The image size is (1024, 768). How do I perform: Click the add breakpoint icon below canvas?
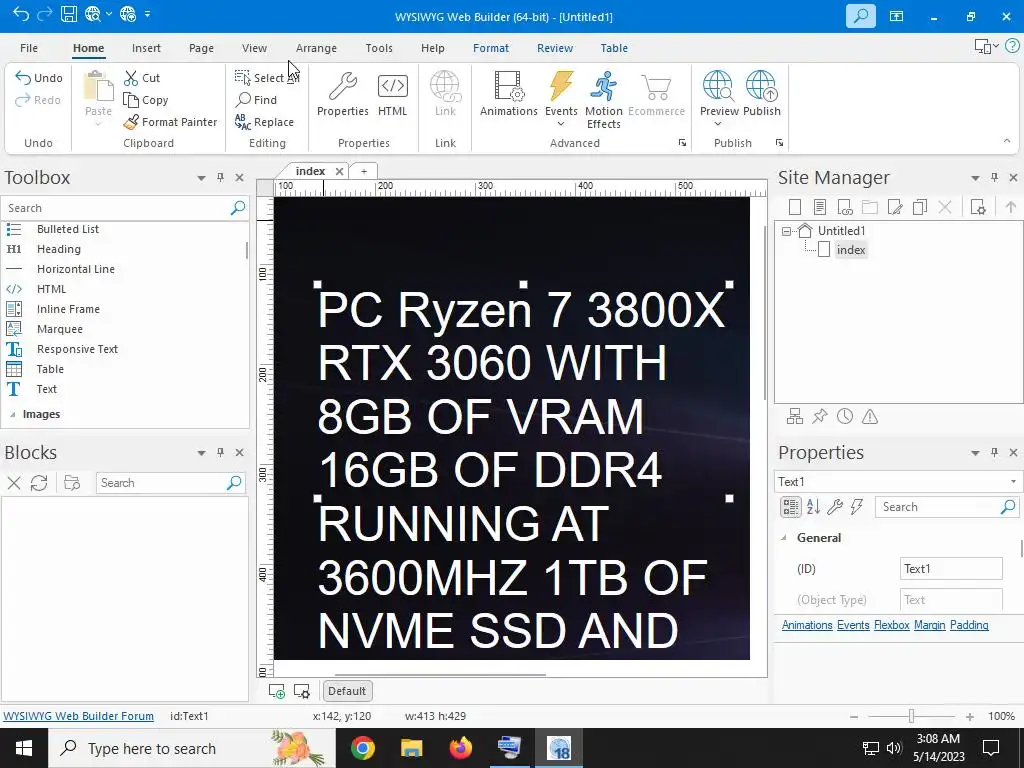(x=276, y=691)
